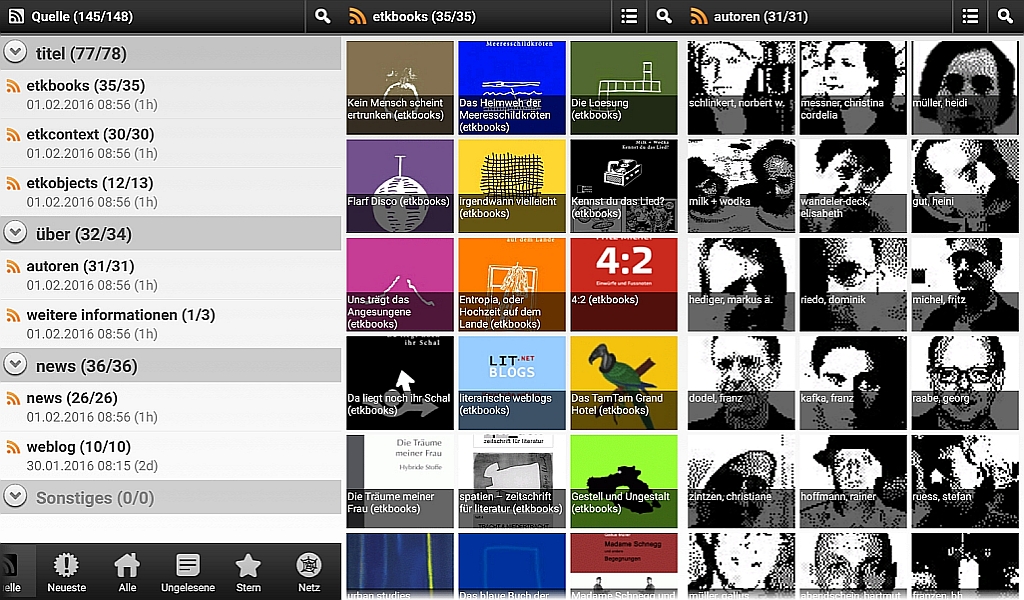The height and width of the screenshot is (600, 1024).
Task: Filter unread items with Ungelesene icon
Action: (188, 570)
